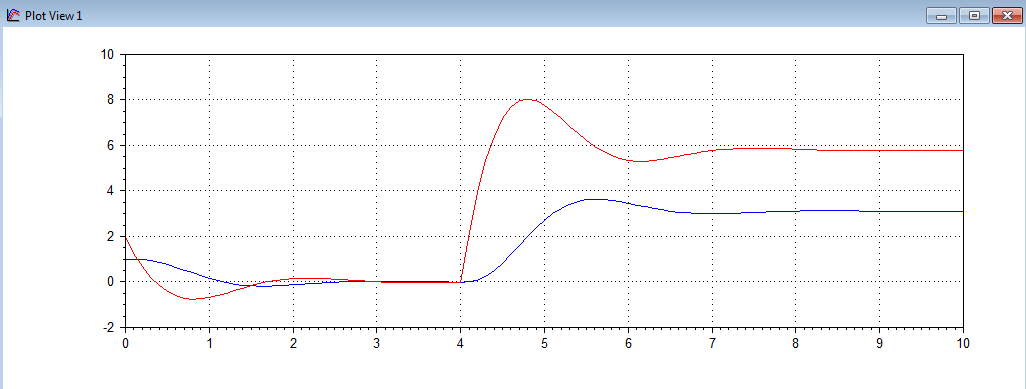The width and height of the screenshot is (1026, 389).
Task: Click x-axis label 7
Action: coord(712,343)
